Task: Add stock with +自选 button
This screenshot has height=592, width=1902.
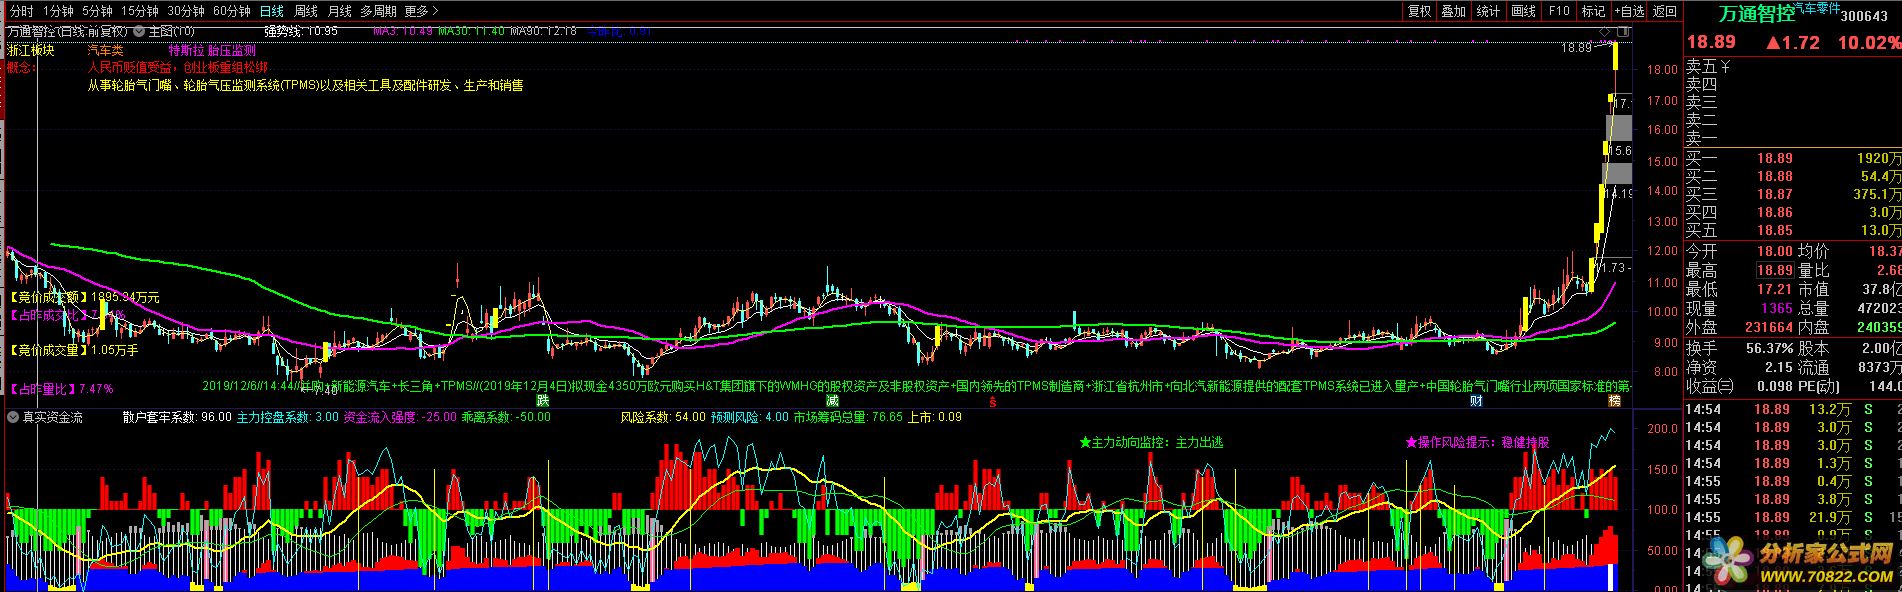Action: pyautogui.click(x=1628, y=11)
